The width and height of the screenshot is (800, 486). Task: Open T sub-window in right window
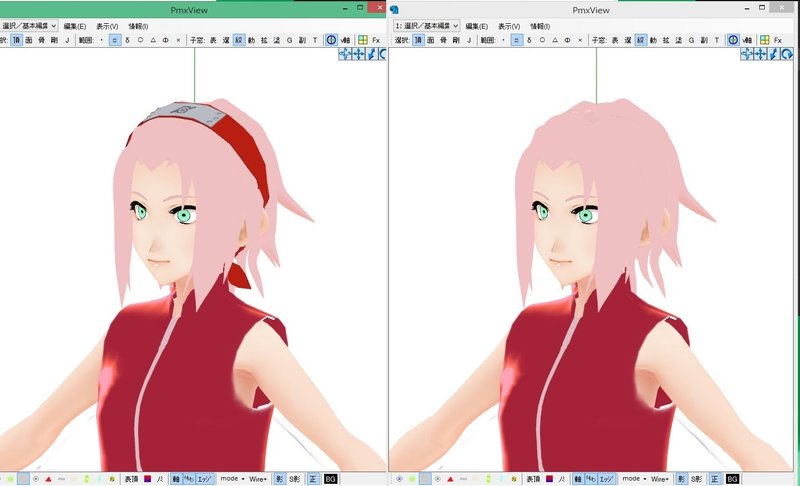pyautogui.click(x=716, y=40)
